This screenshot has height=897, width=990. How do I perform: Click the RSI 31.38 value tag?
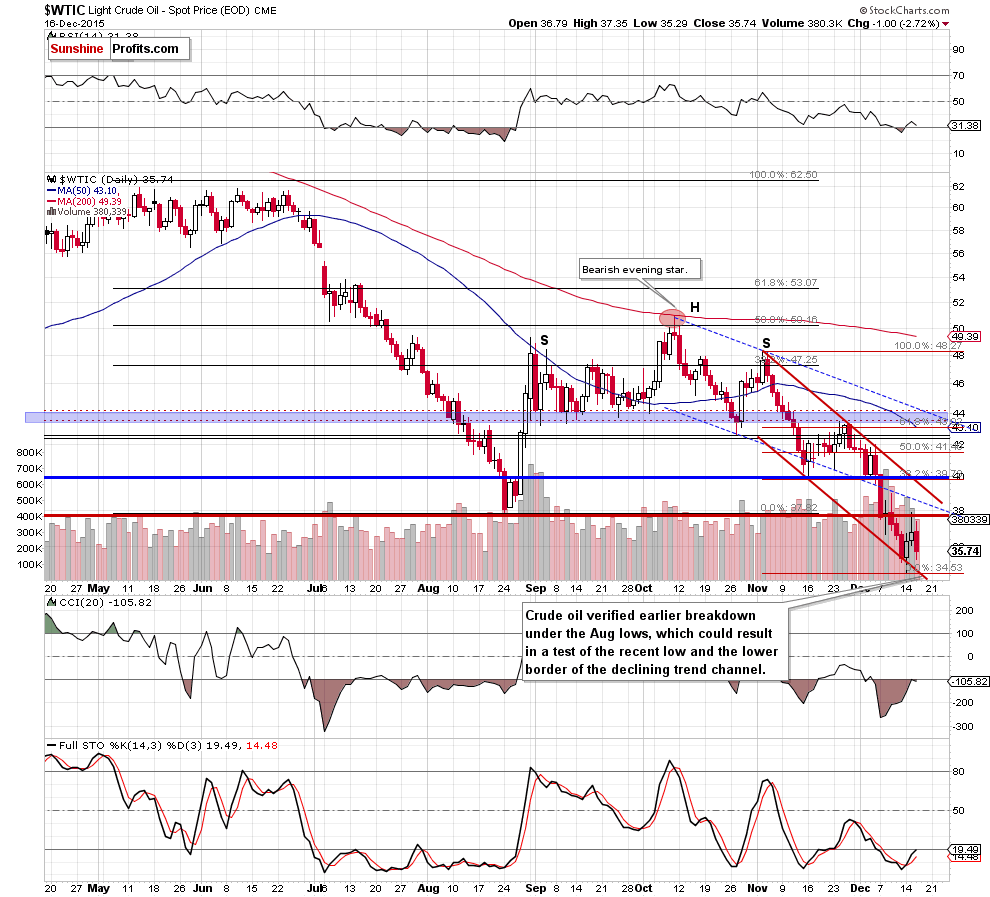(x=965, y=126)
